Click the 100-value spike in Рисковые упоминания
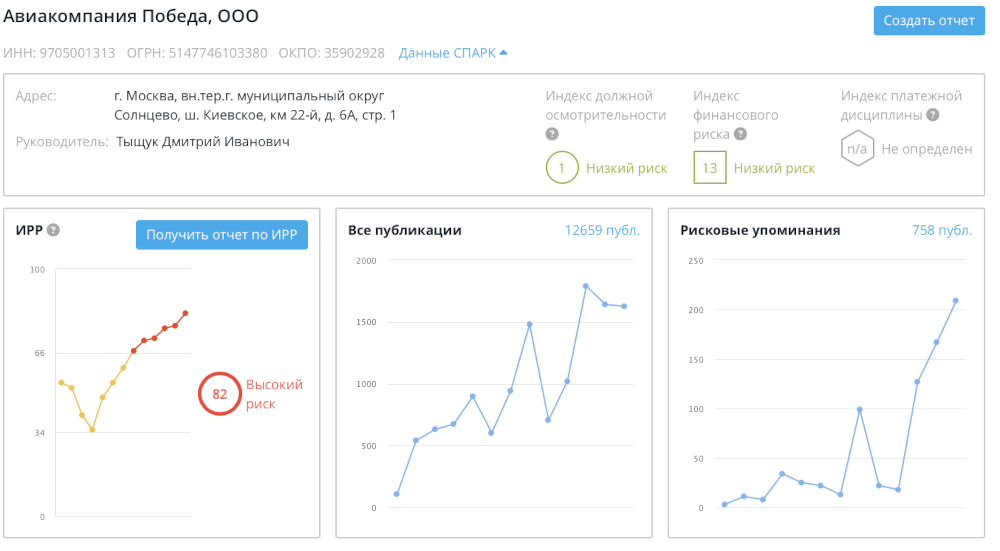Screen dimensions: 1000x551 coord(860,410)
